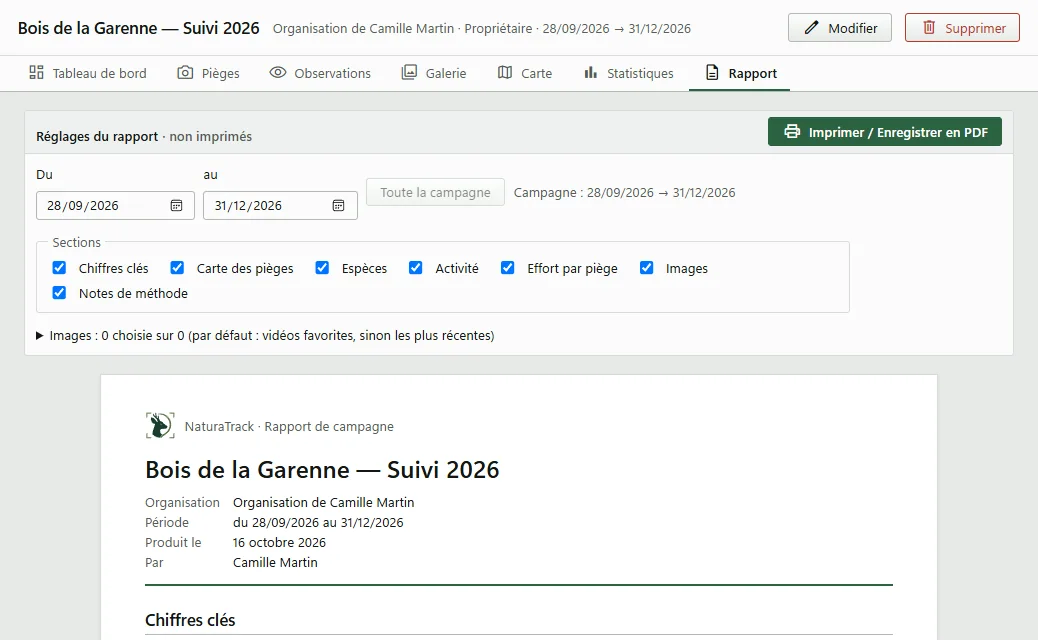Click the pencil icon on Modifier
The width and height of the screenshot is (1038, 640).
coord(811,28)
